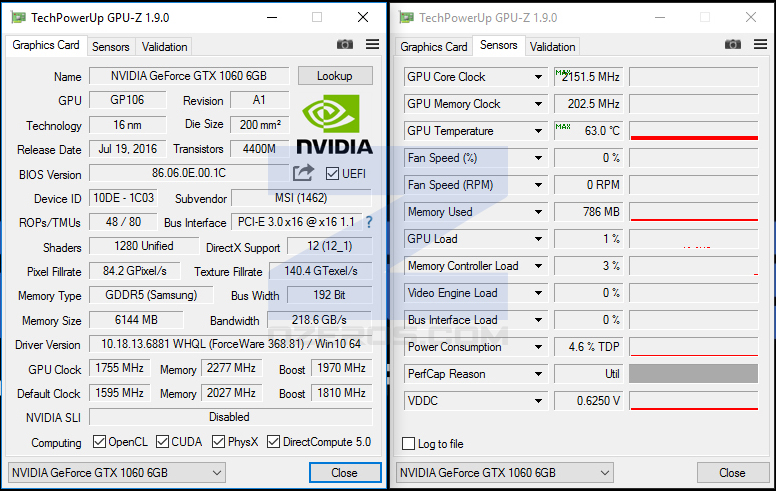Viewport: 776px width, 491px height.
Task: Expand the GPU Core Clock sensor dropdown
Action: pos(538,77)
